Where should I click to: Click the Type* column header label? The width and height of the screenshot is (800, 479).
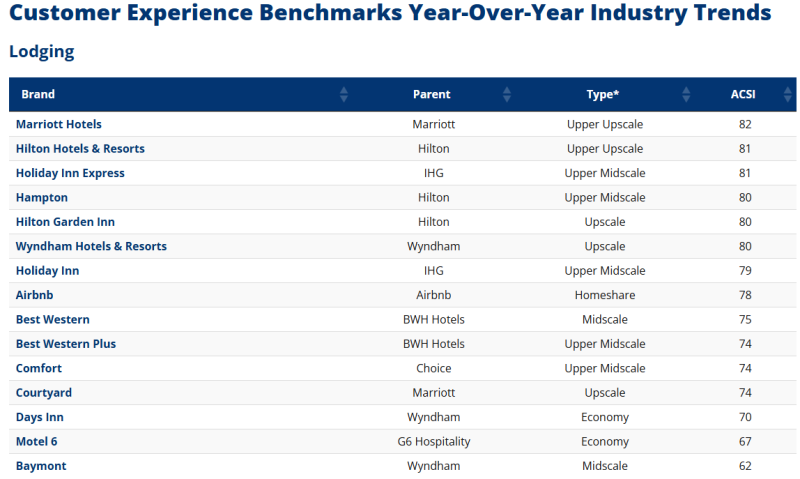(603, 94)
